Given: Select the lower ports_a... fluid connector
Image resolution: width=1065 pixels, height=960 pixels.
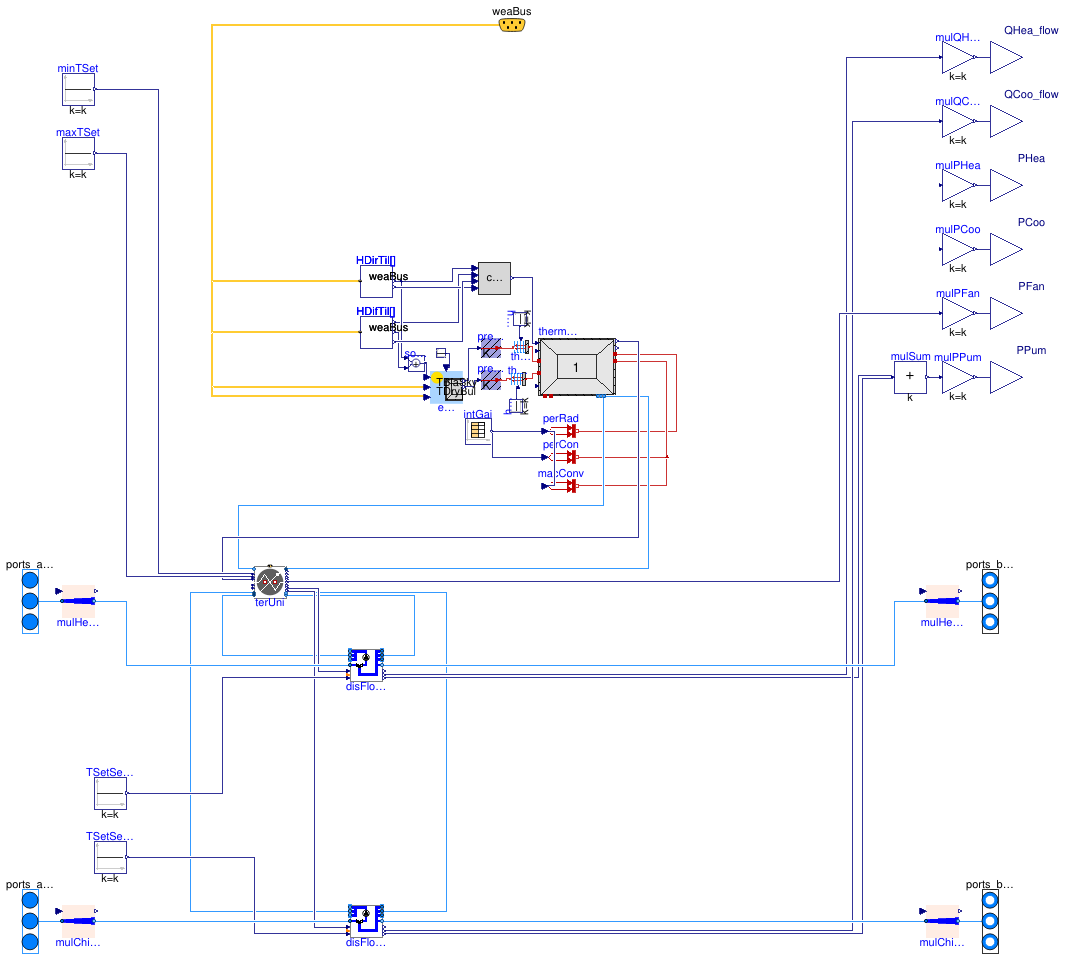Looking at the screenshot, I should pyautogui.click(x=31, y=921).
